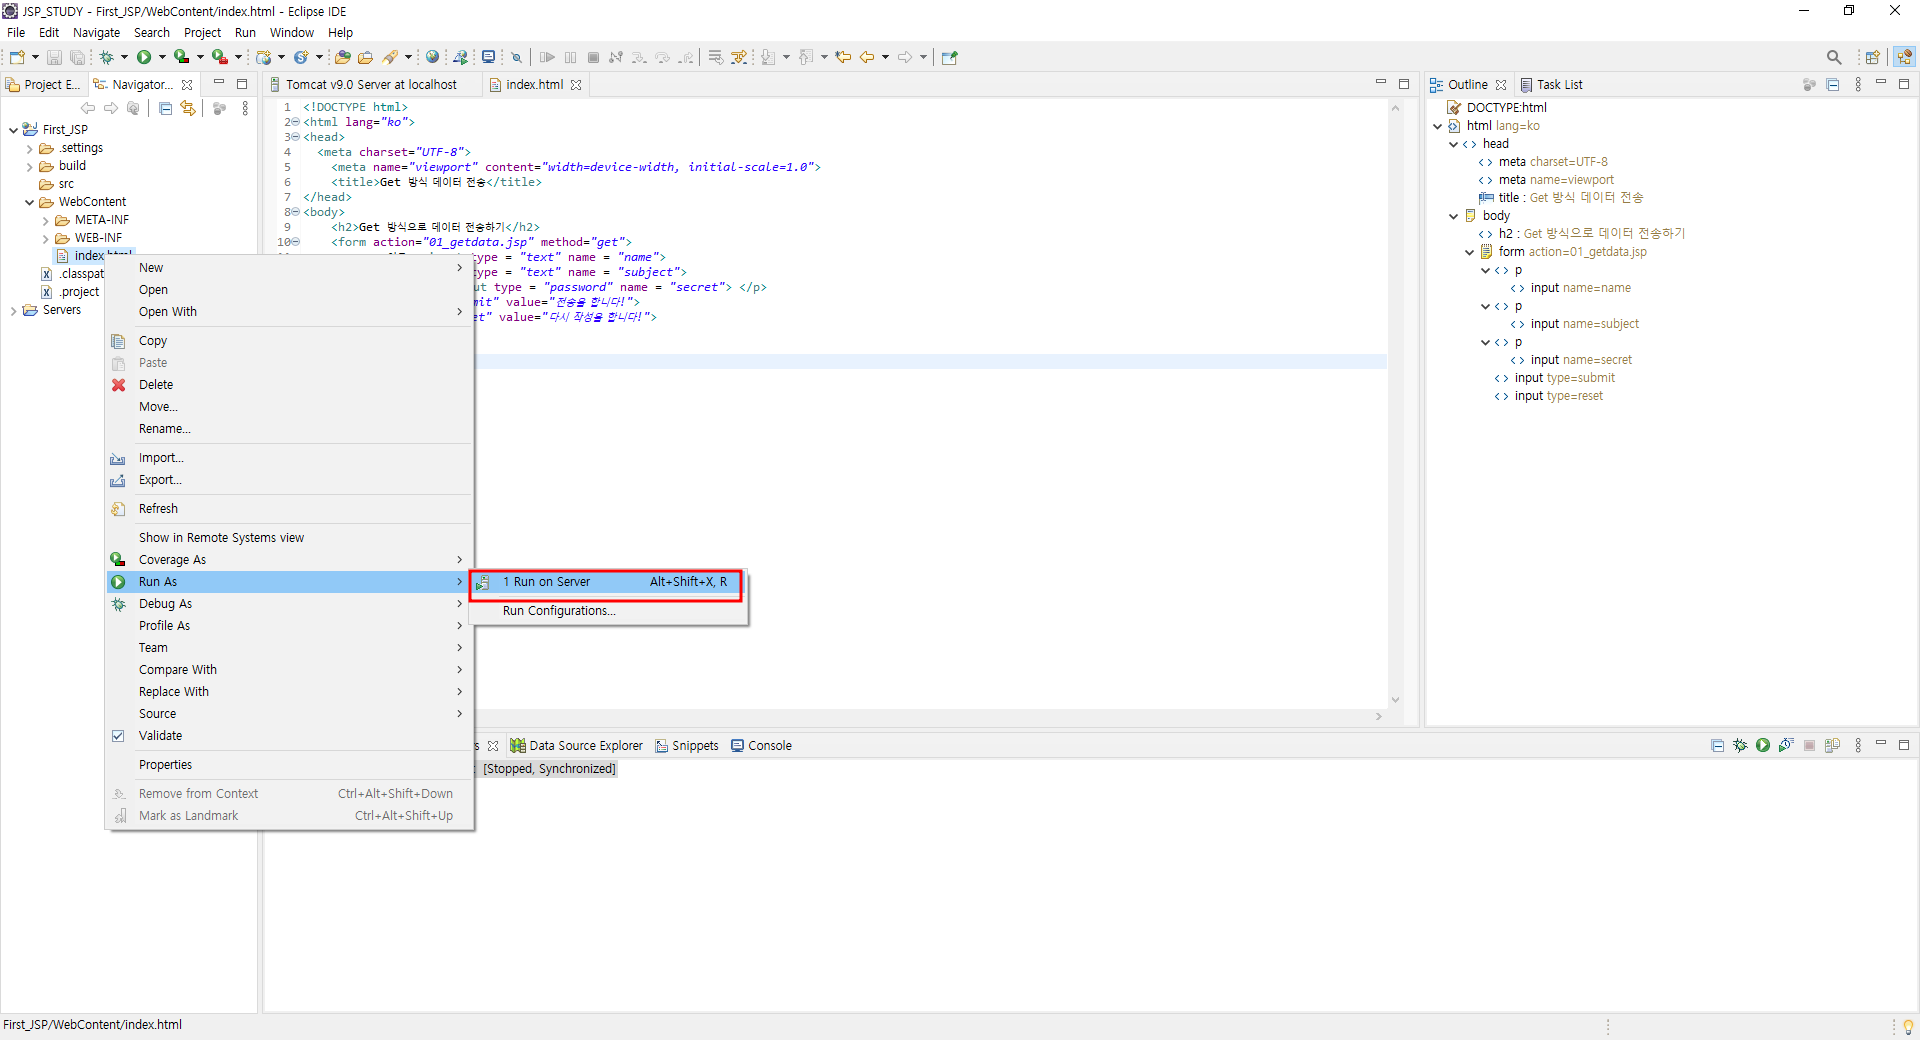Switch to the Task List tab
The image size is (1920, 1040).
point(1551,85)
